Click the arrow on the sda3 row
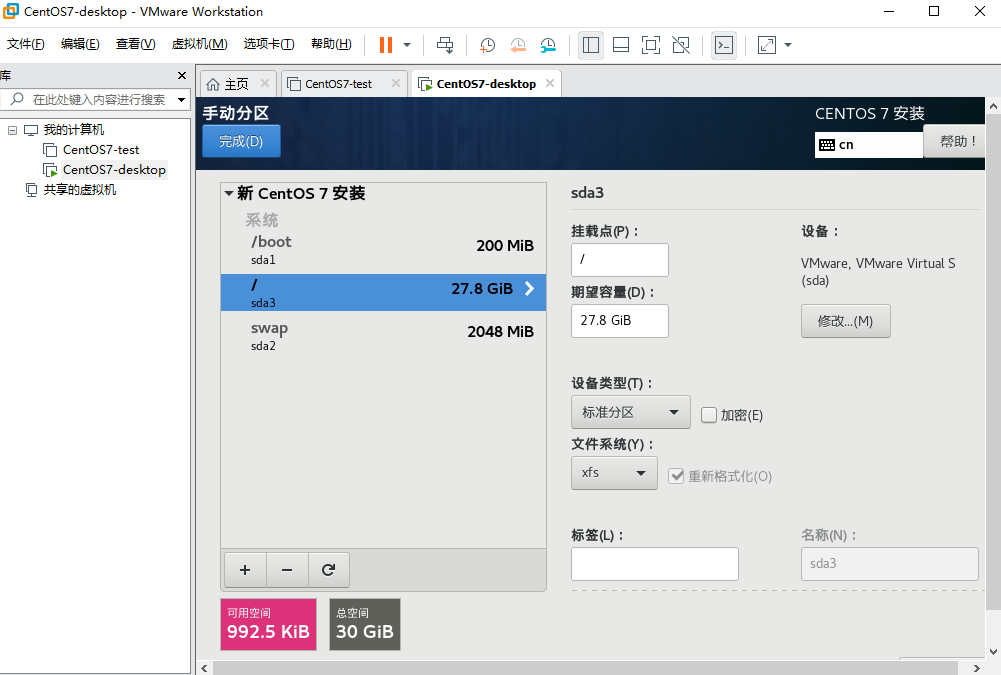This screenshot has width=1001, height=675. pyautogui.click(x=529, y=289)
